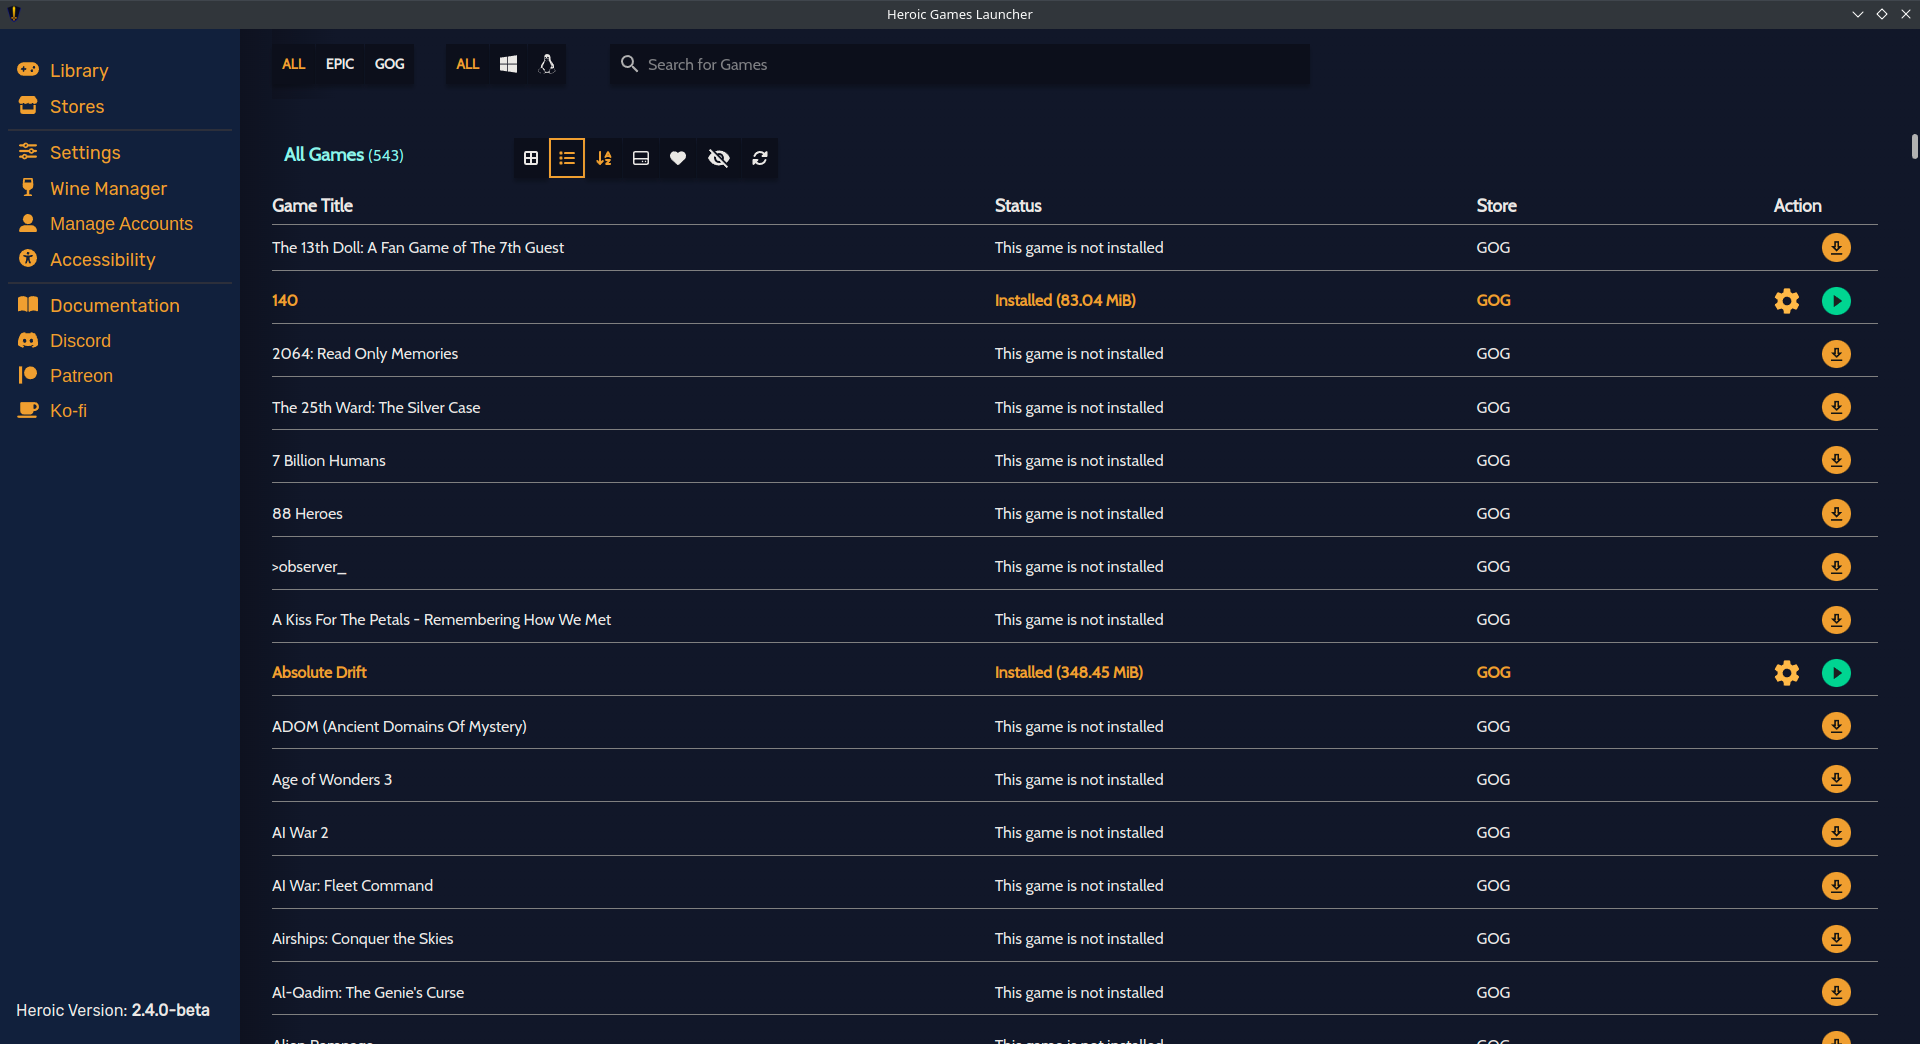
Task: Show ALL stores filter
Action: coord(293,64)
